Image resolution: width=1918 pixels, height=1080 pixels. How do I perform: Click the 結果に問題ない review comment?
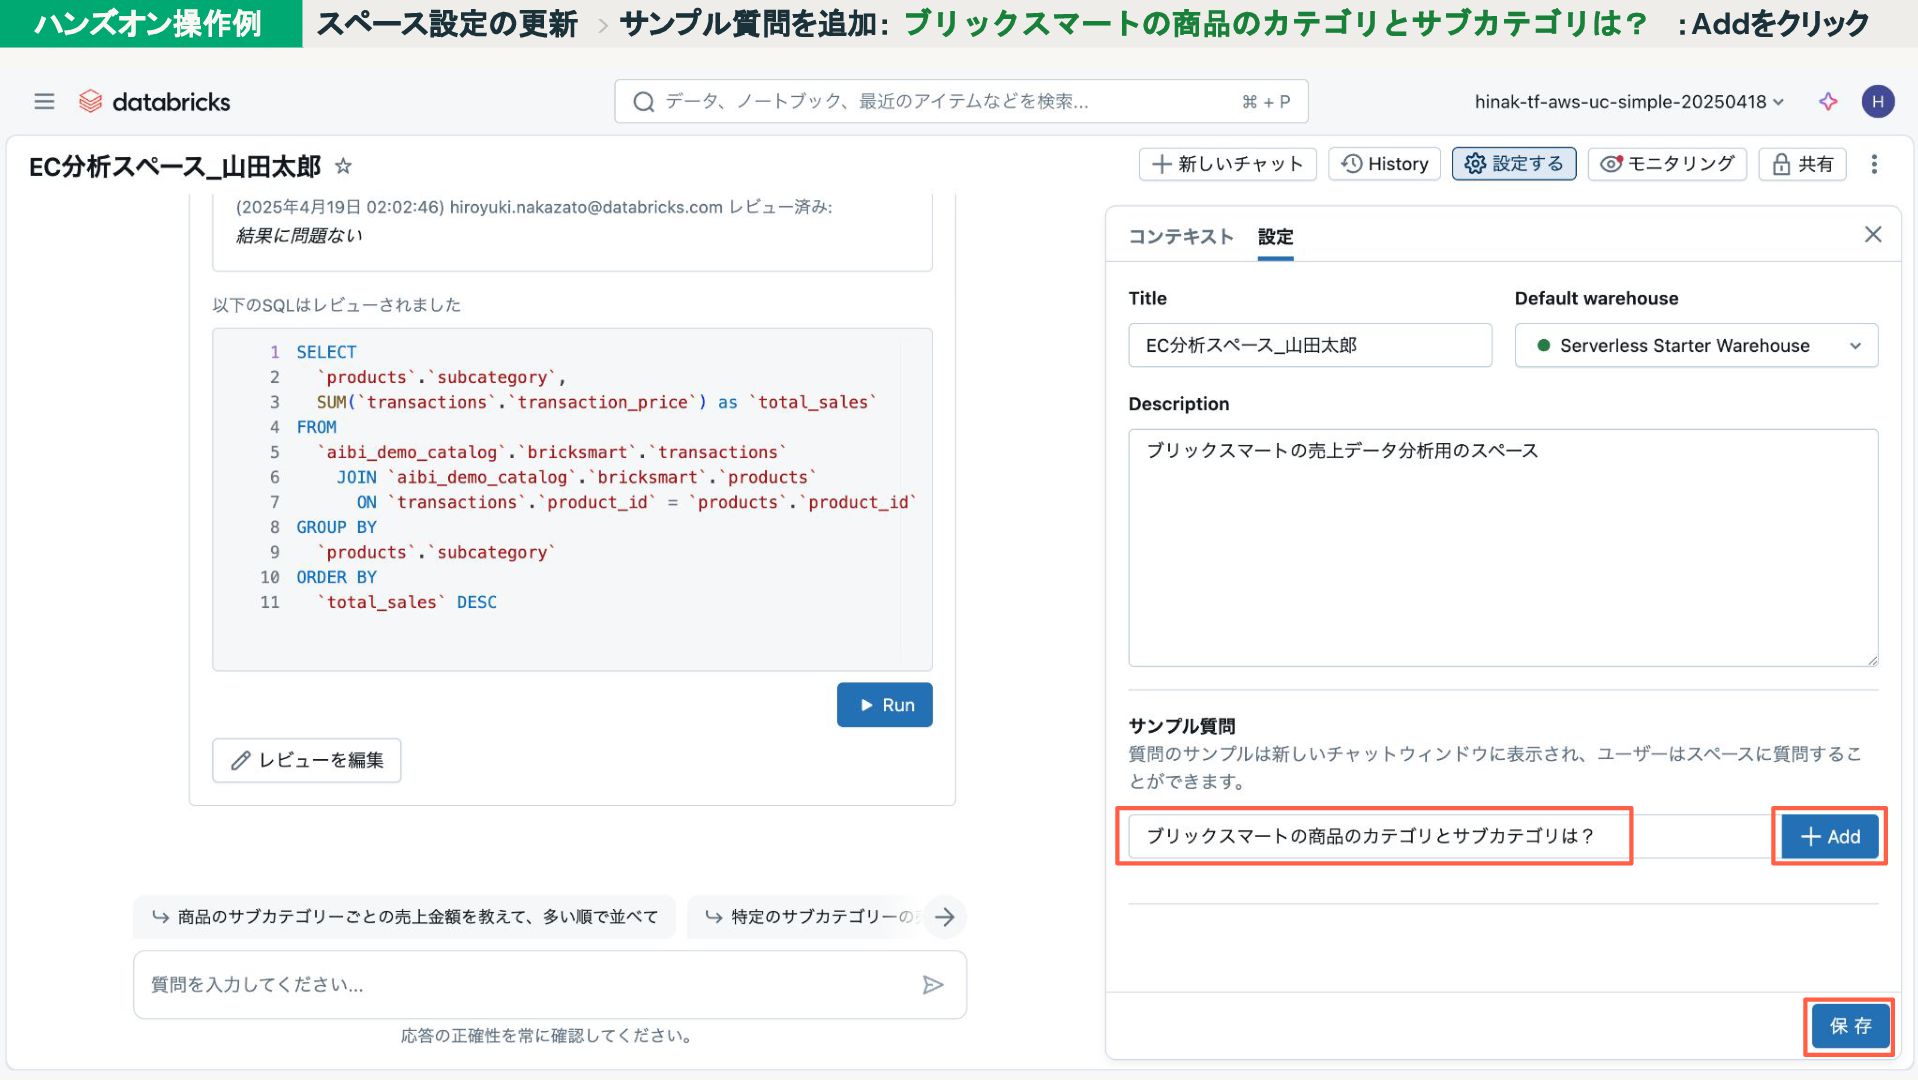(x=299, y=236)
